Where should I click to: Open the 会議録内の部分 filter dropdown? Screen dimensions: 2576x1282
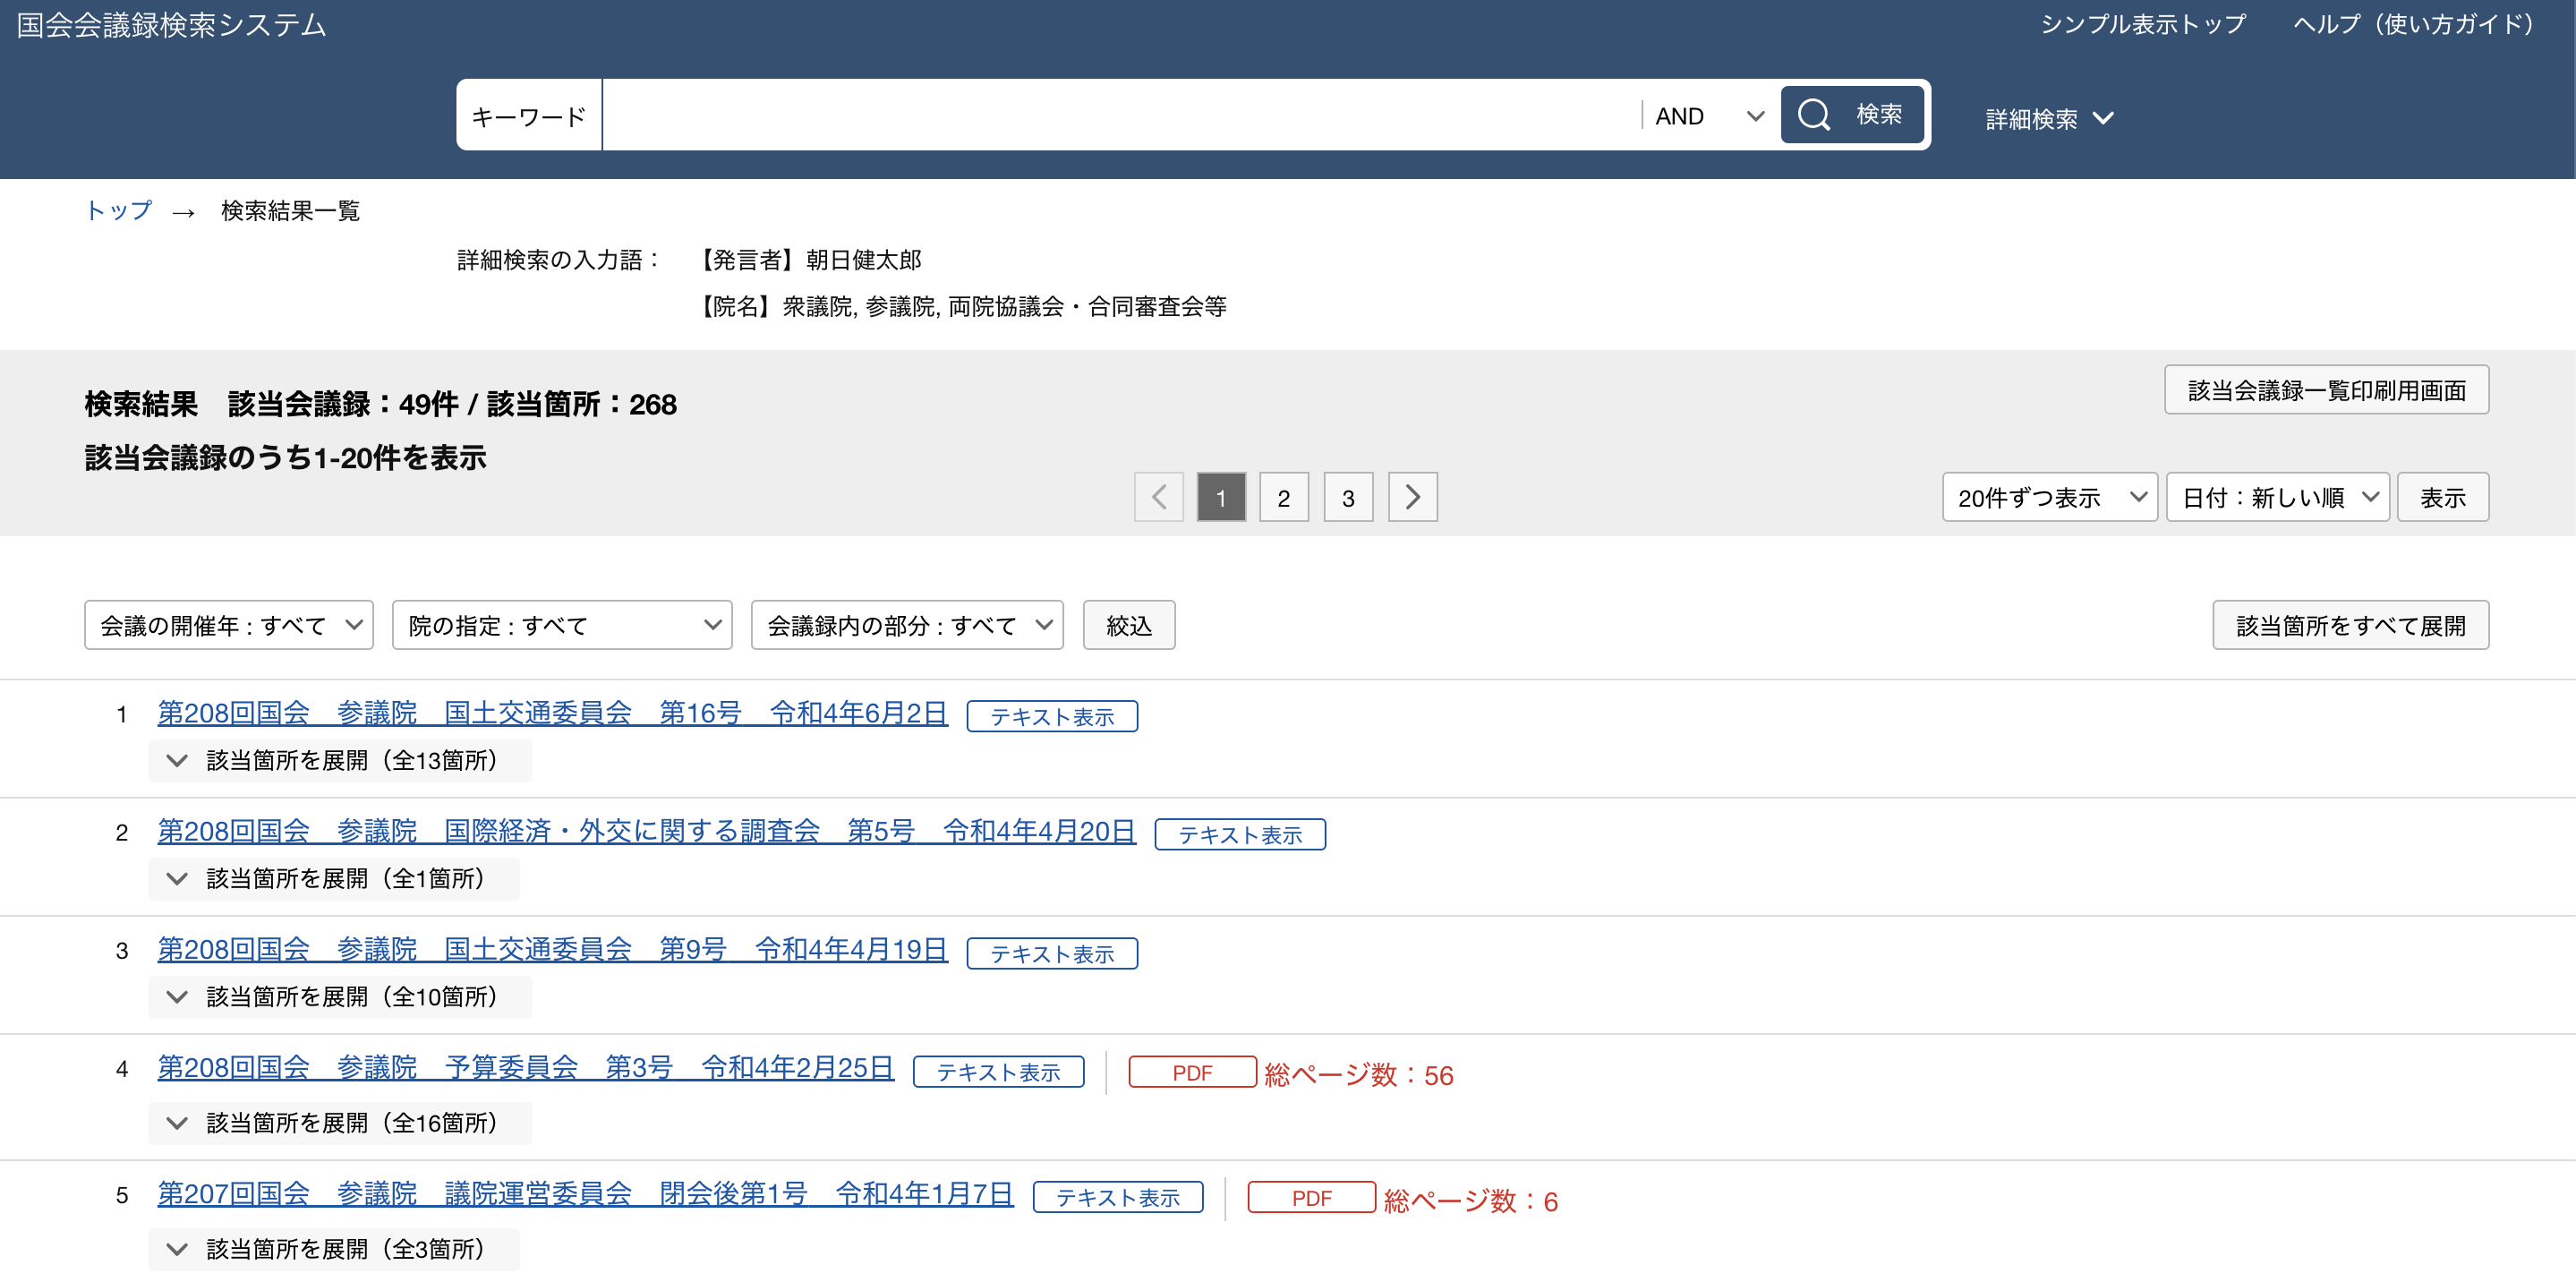[x=907, y=625]
